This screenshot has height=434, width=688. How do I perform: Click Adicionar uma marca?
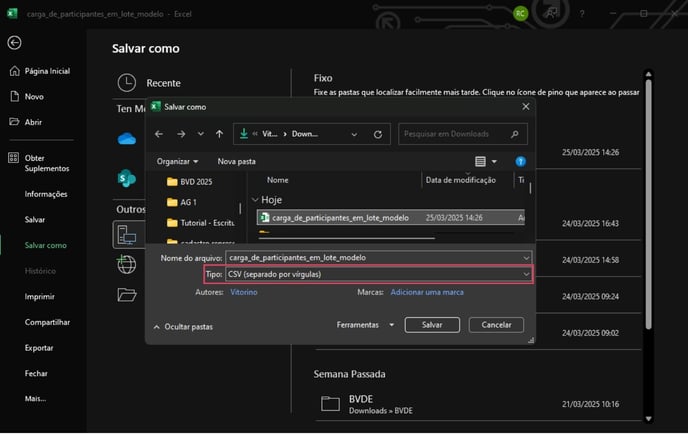click(427, 292)
